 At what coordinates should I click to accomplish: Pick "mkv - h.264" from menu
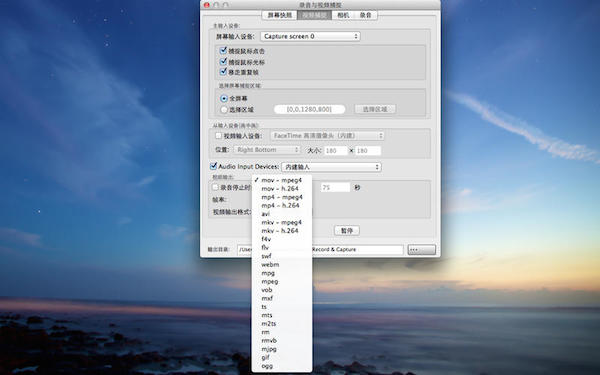282,230
